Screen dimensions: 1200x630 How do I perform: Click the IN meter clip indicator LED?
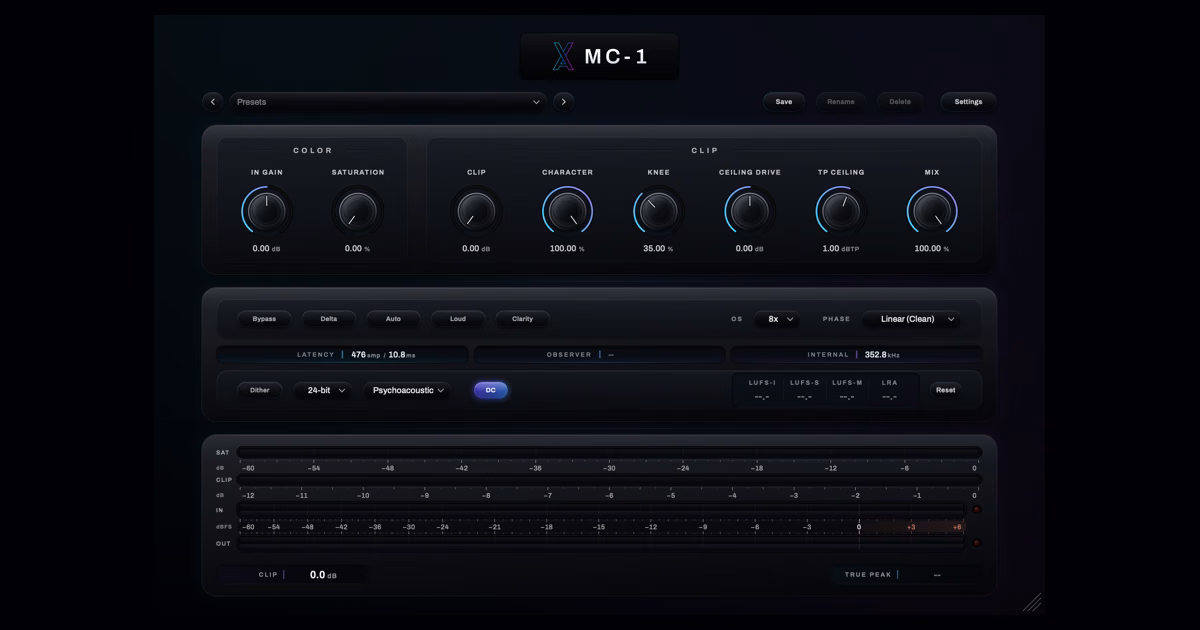coord(976,510)
